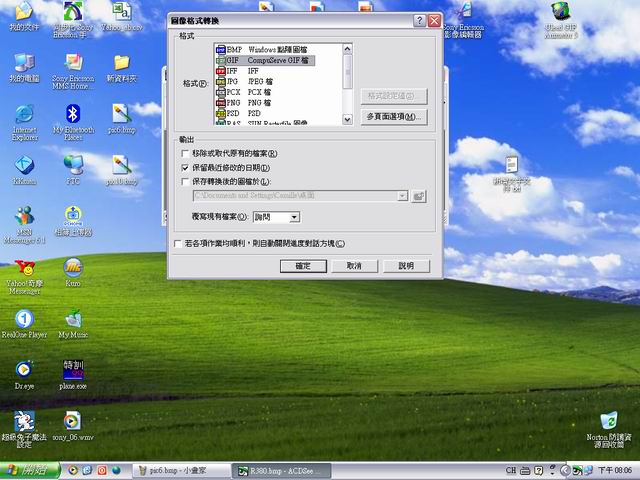Open the Sony Ericsson image editor shortcut
This screenshot has width=640, height=480.
pos(463,20)
